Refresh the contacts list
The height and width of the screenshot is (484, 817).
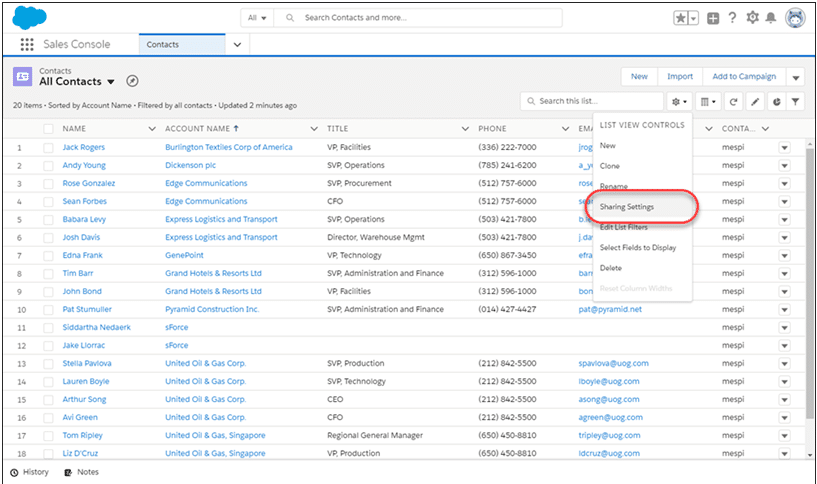pos(734,101)
